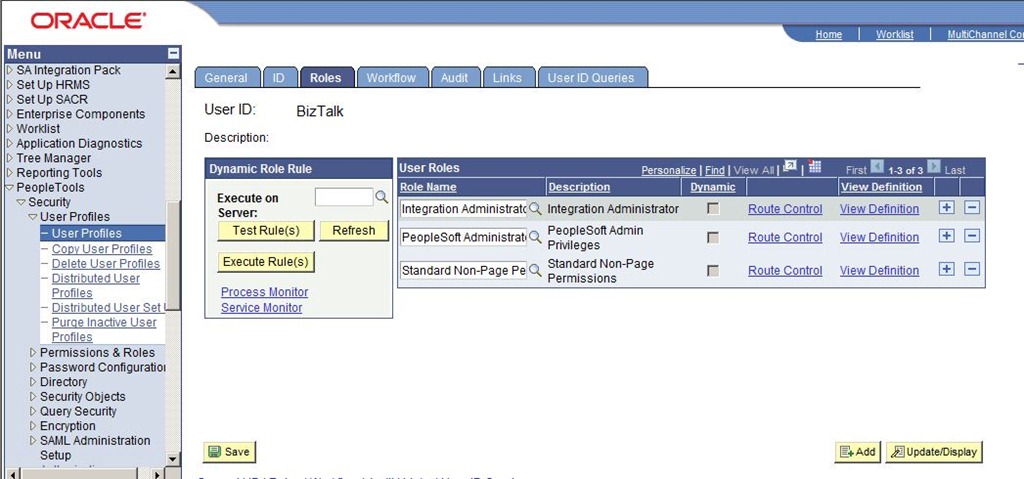Save the user profile

[229, 452]
